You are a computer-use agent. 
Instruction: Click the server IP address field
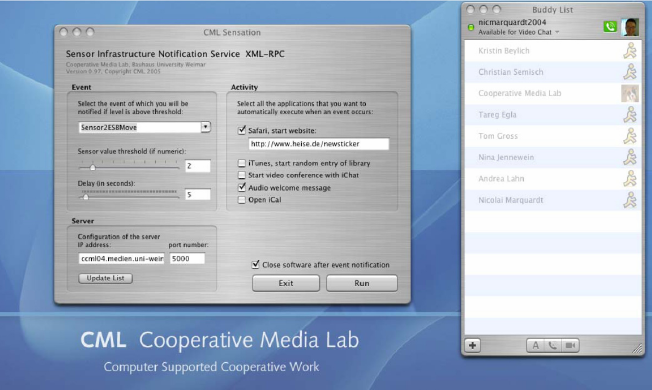coord(121,259)
